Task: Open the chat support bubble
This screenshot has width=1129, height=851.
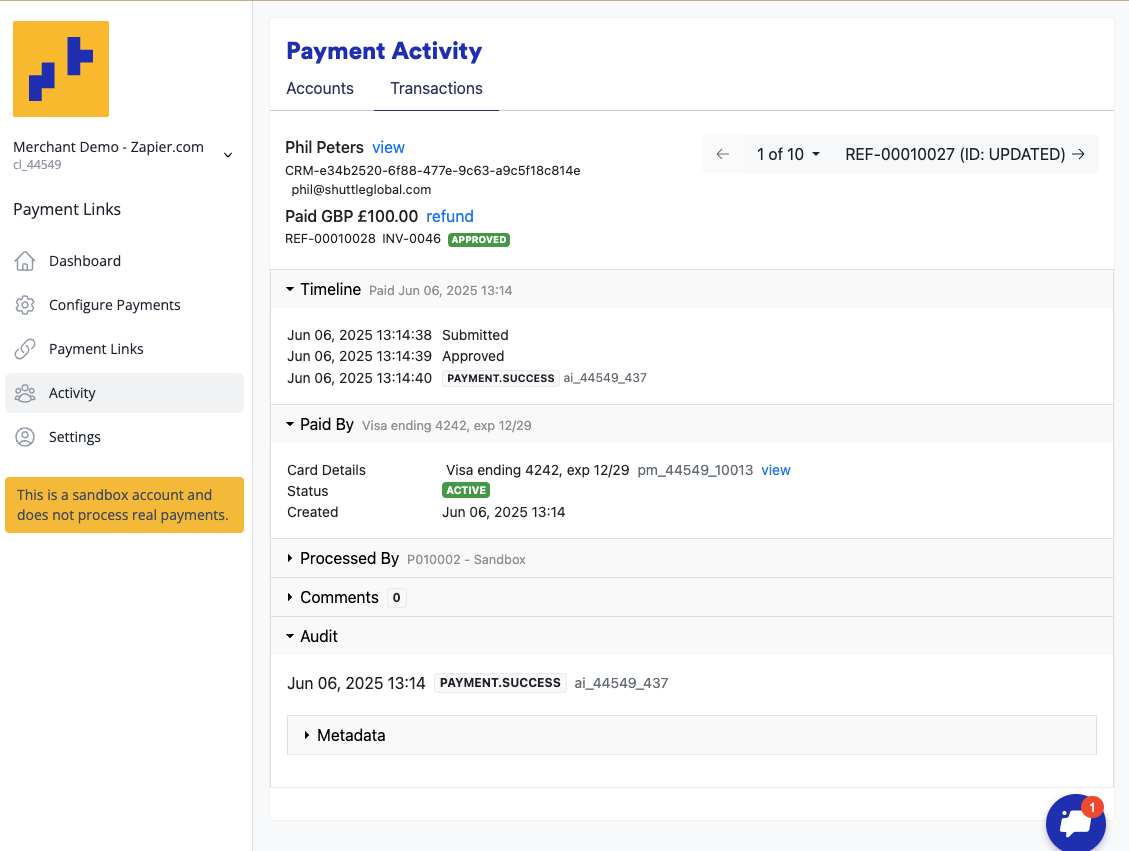Action: click(x=1075, y=823)
